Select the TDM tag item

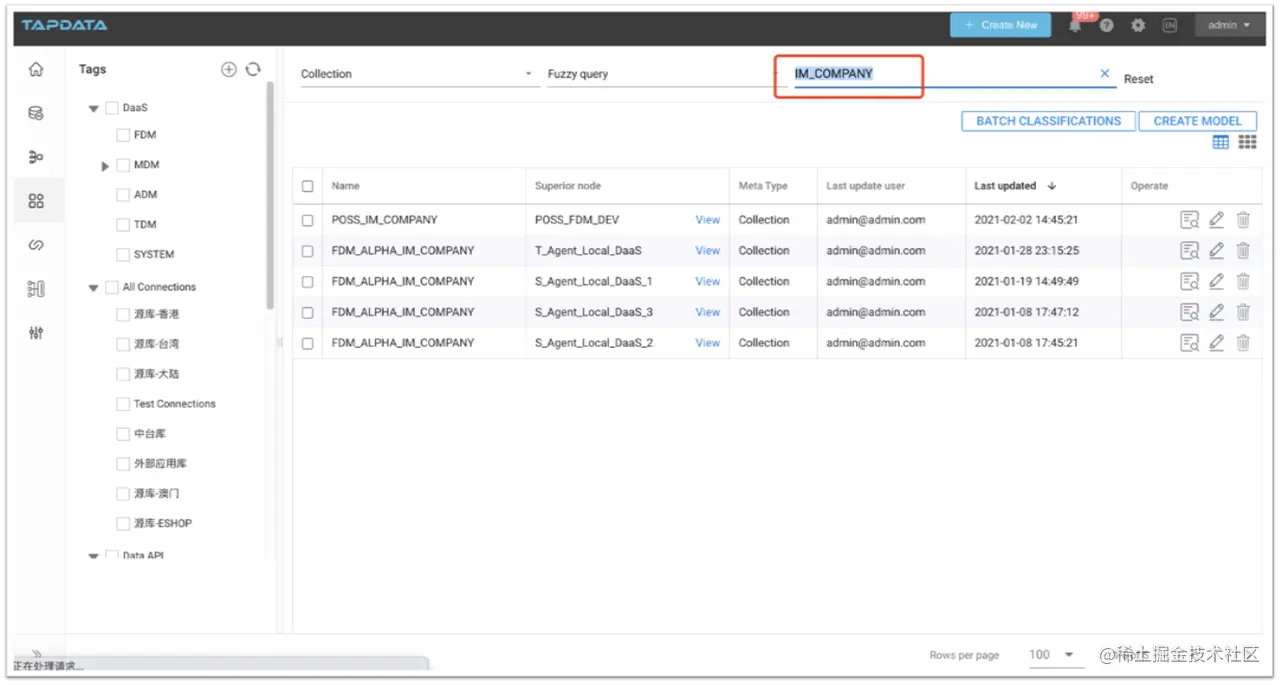point(145,225)
